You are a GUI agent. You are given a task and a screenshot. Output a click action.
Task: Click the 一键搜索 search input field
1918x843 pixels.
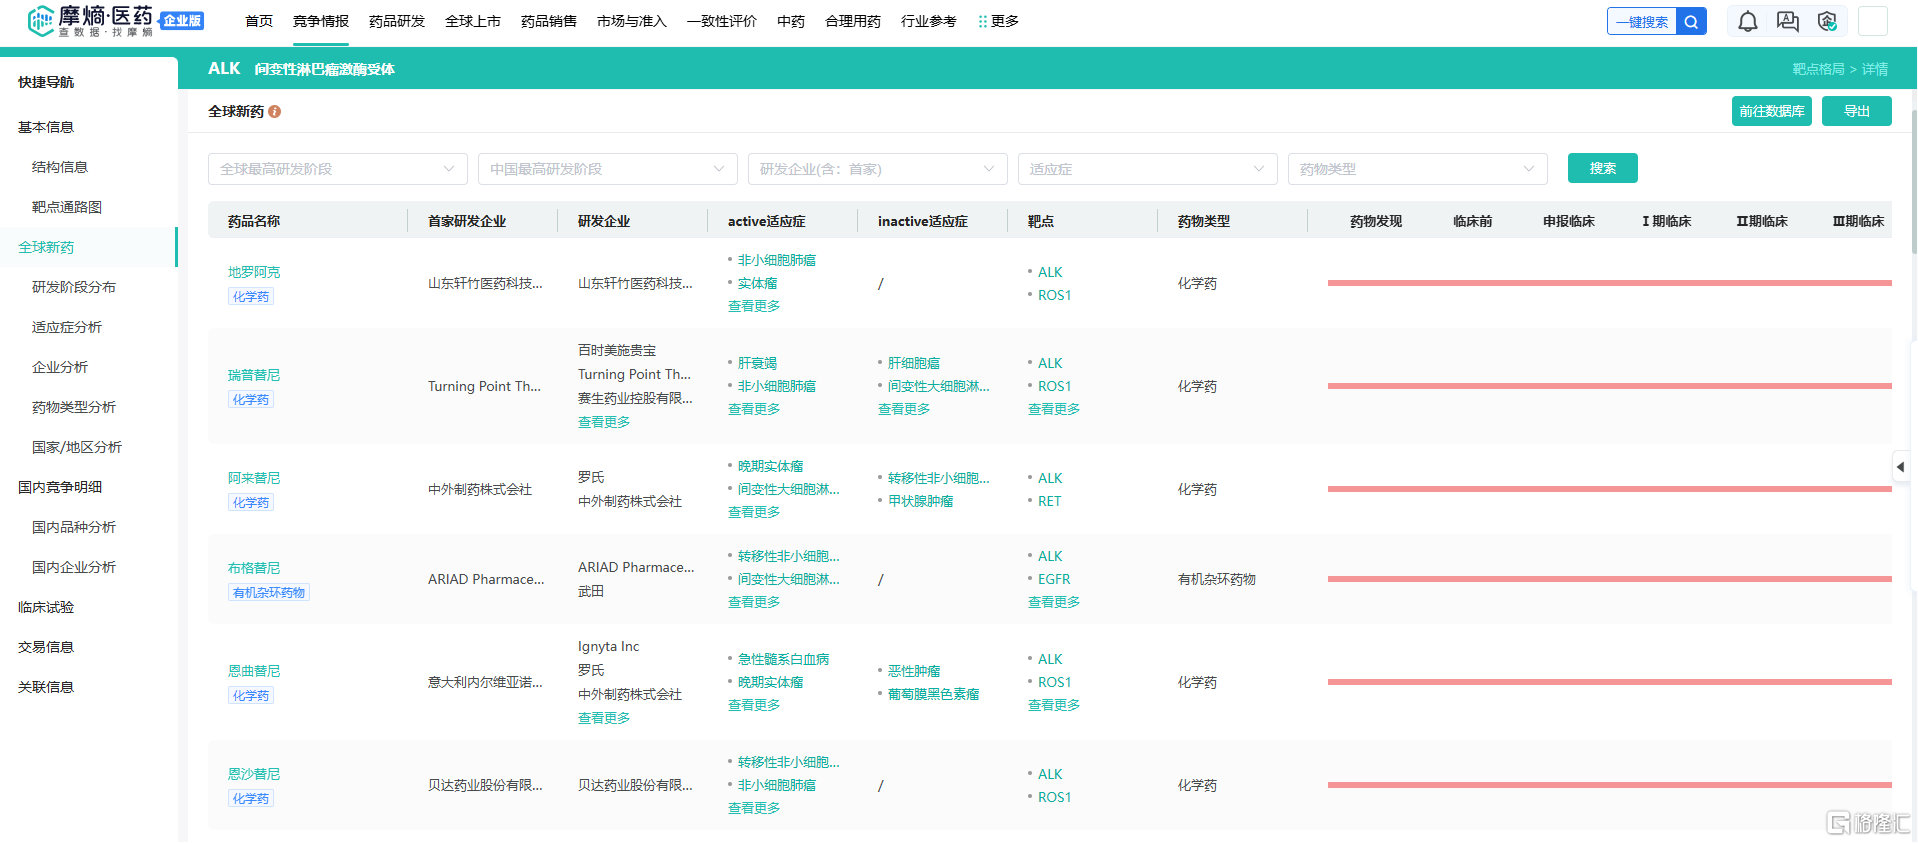click(x=1642, y=21)
